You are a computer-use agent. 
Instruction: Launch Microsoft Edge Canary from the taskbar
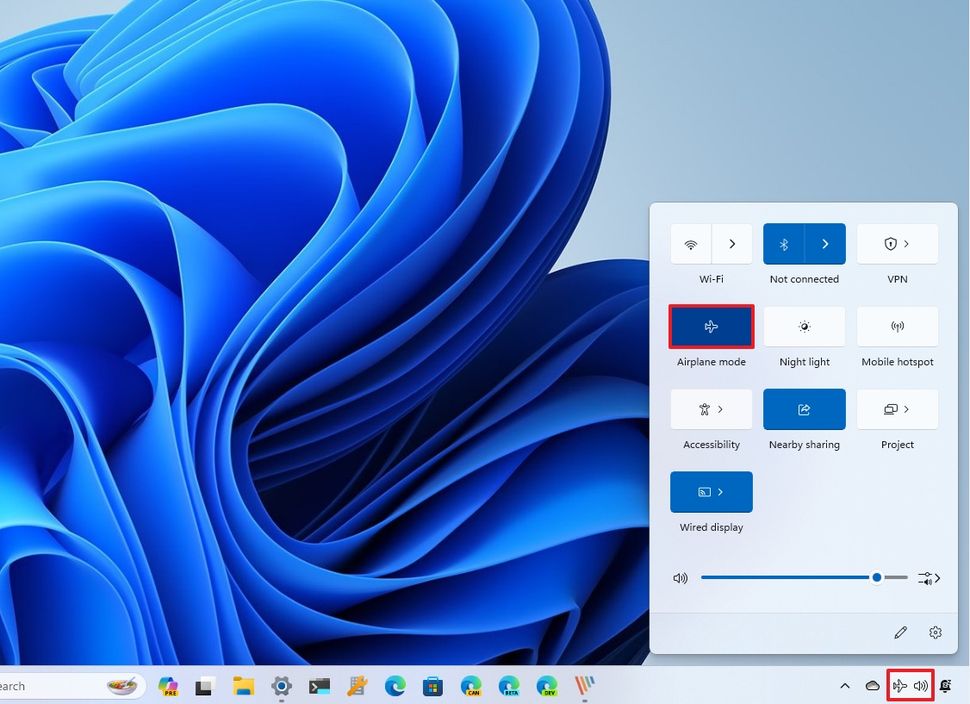click(x=470, y=686)
